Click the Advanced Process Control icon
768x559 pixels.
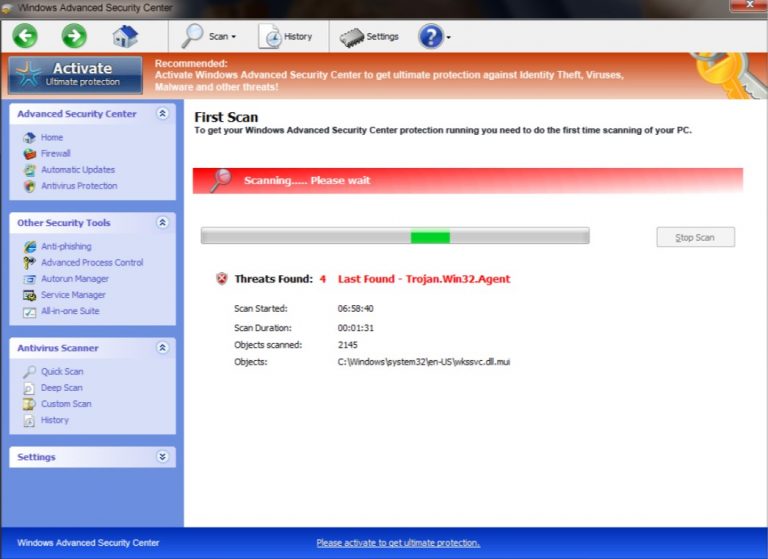(29, 263)
